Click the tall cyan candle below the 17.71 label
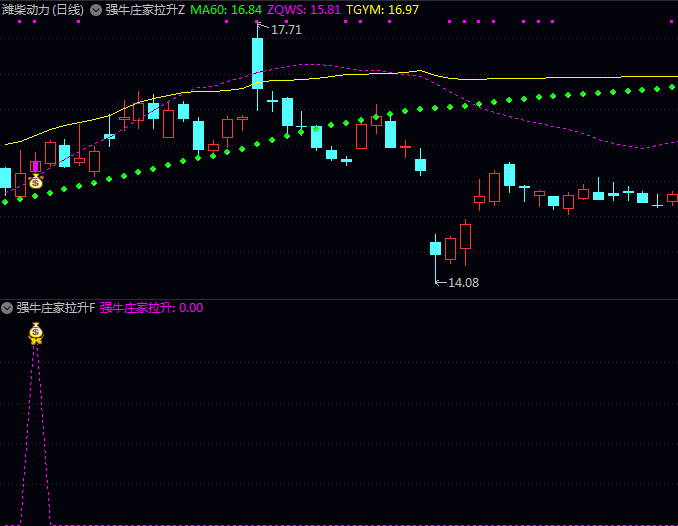The width and height of the screenshot is (678, 526). (257, 63)
